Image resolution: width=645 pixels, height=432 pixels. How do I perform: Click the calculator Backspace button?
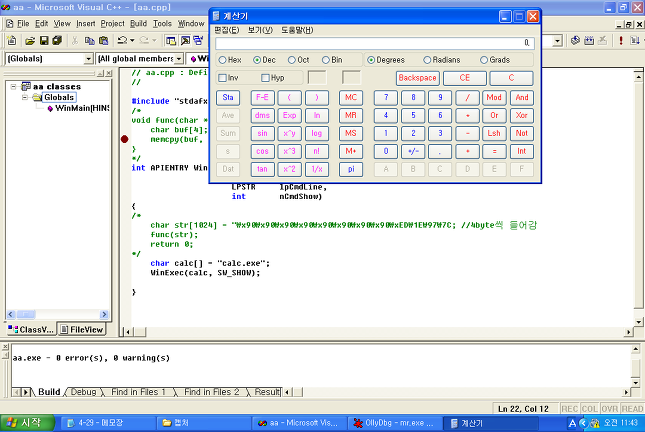[418, 78]
